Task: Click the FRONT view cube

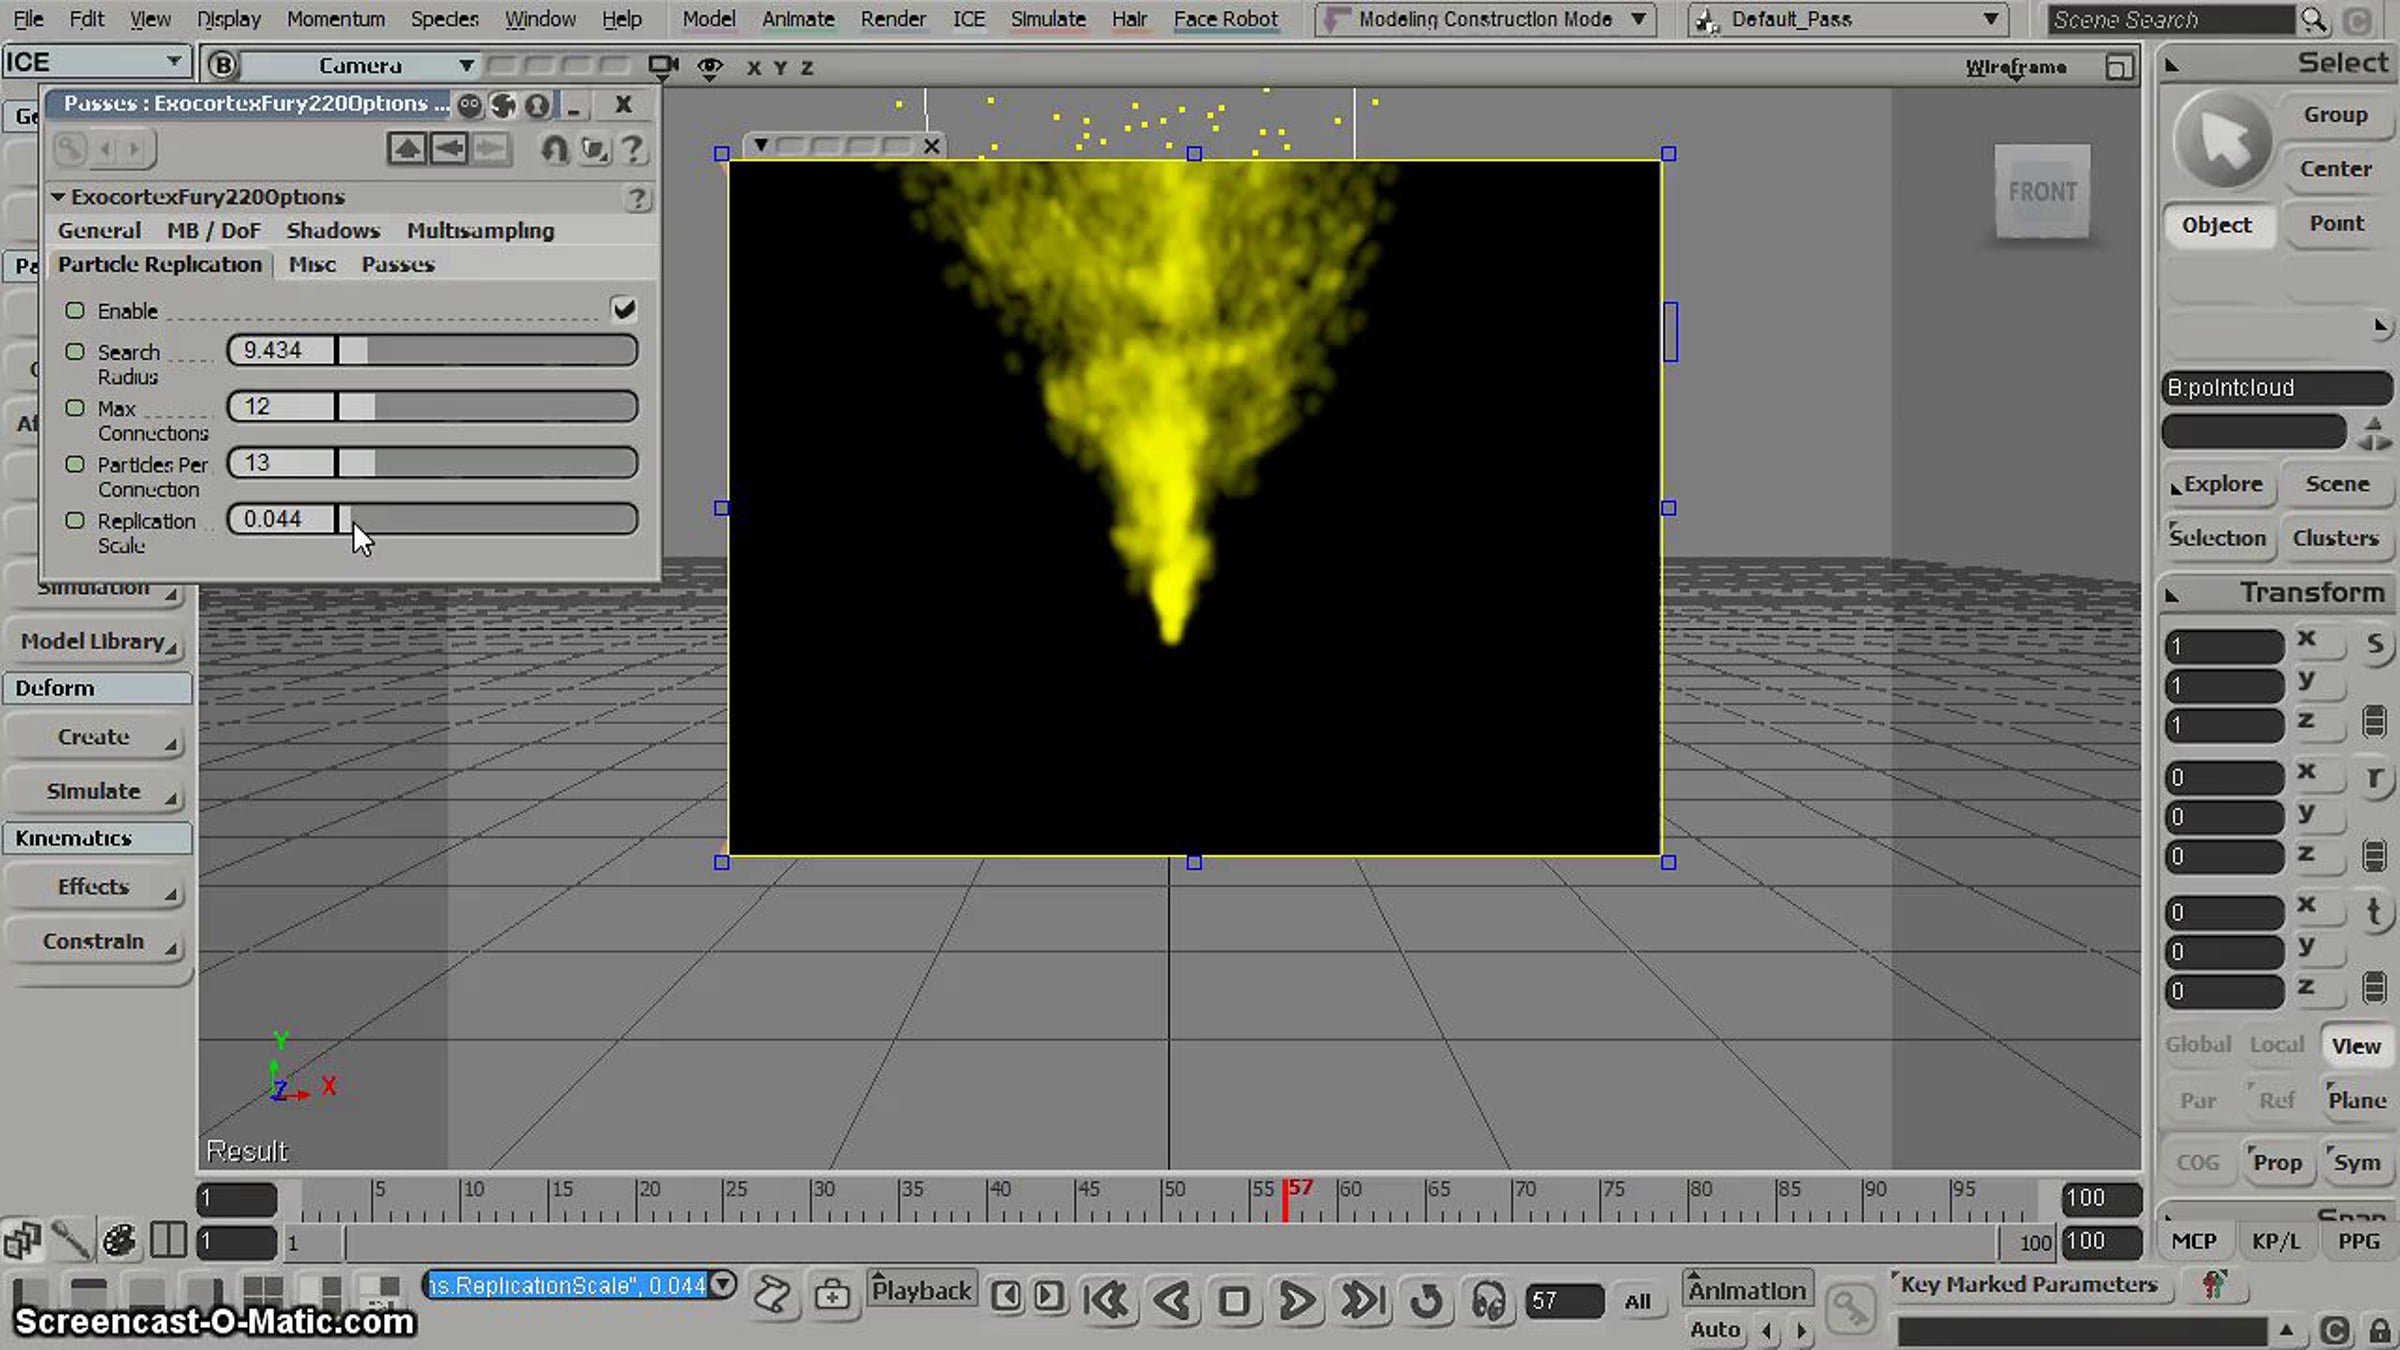Action: pyautogui.click(x=2042, y=191)
